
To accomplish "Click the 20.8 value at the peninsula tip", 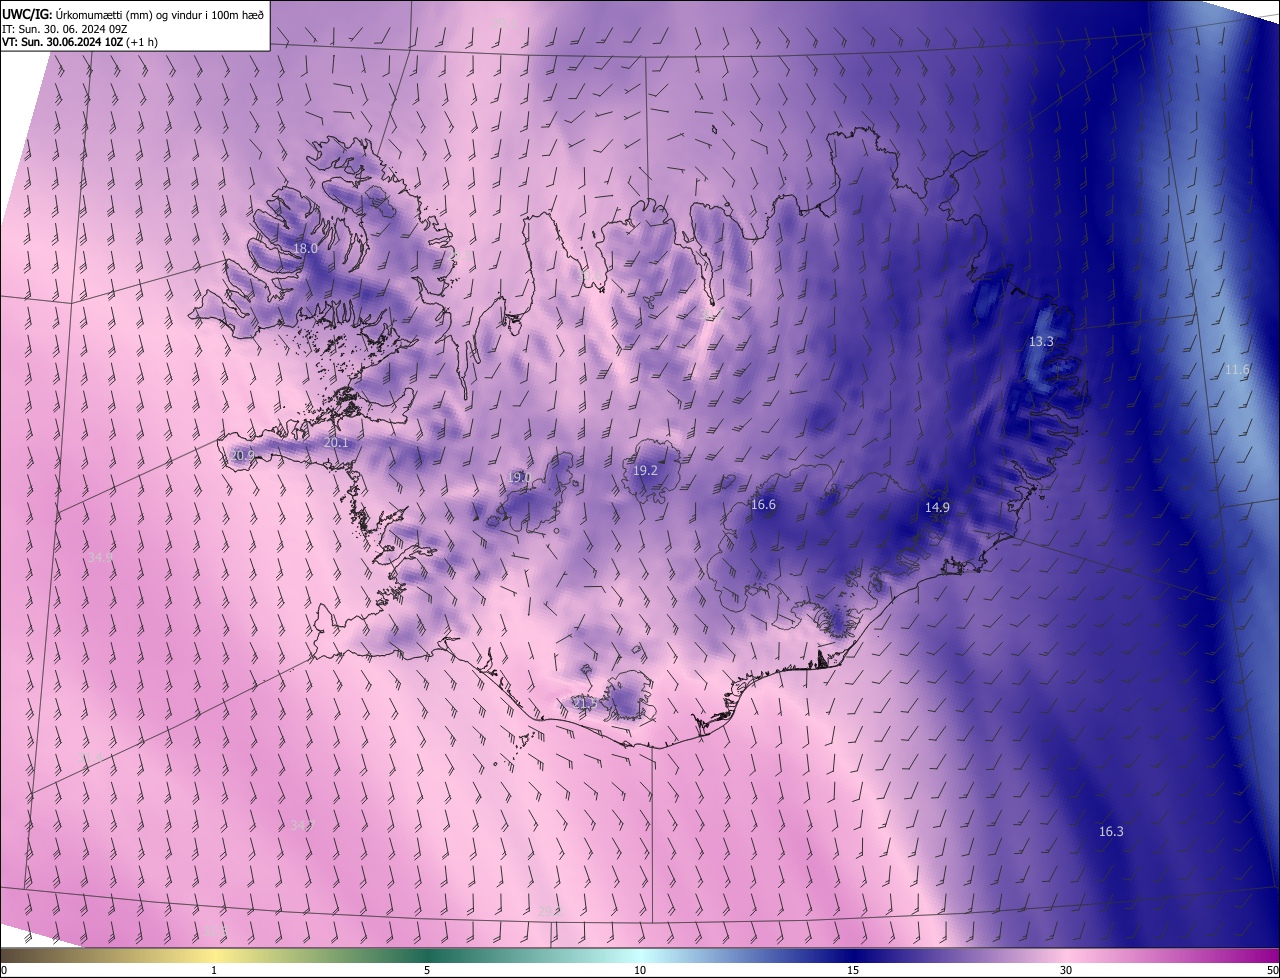I will point(242,455).
